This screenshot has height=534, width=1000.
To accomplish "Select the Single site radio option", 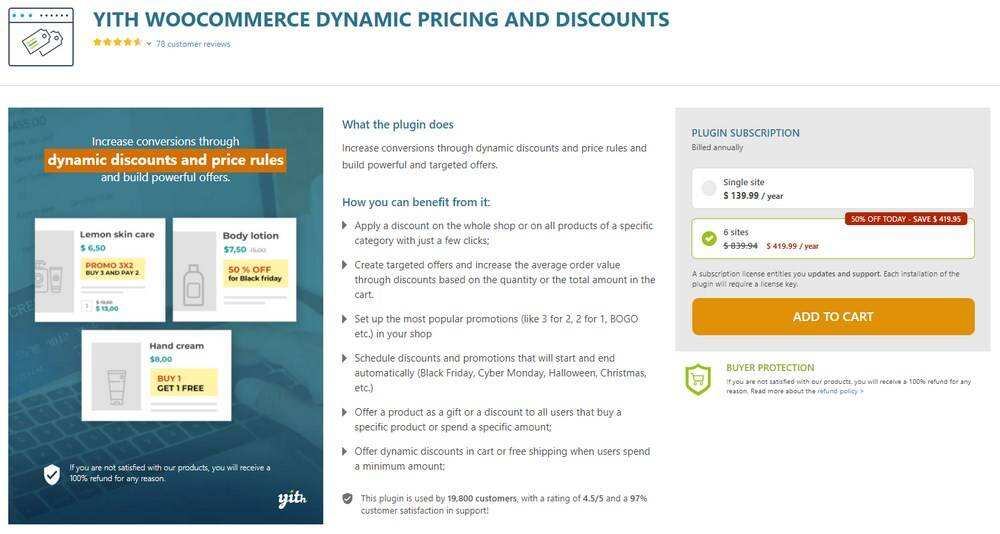I will (x=709, y=188).
